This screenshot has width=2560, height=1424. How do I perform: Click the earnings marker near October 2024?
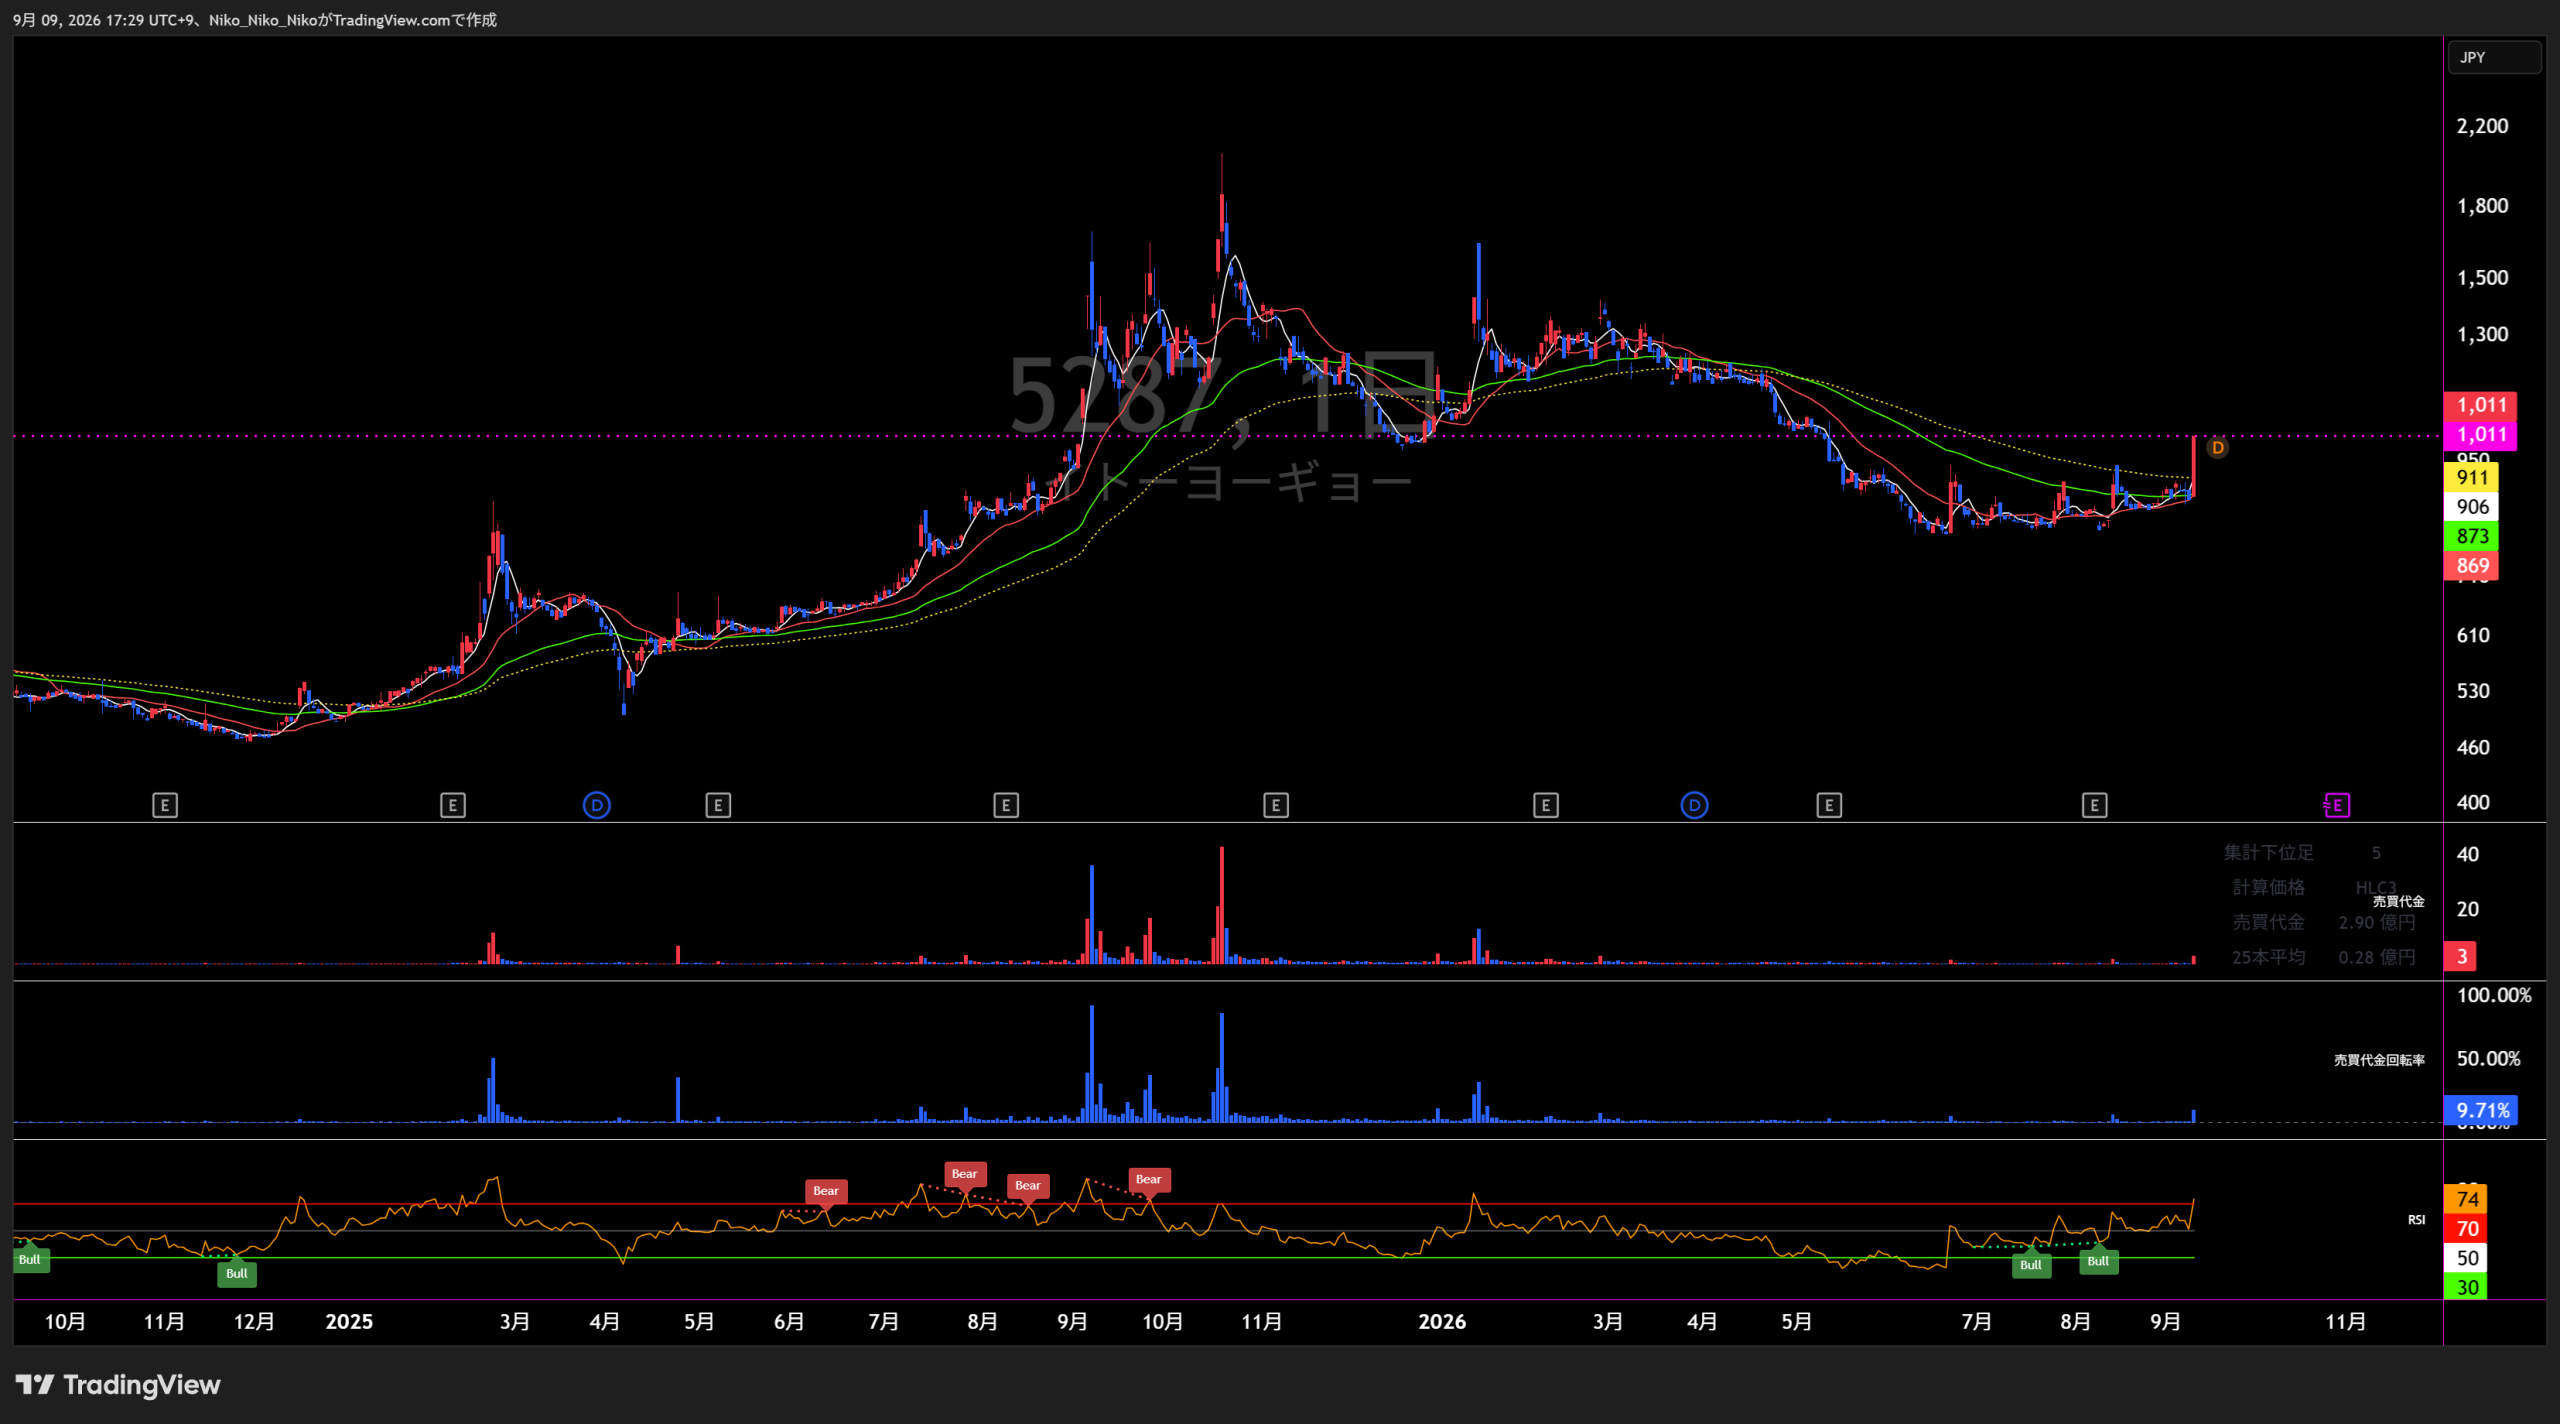(x=165, y=805)
